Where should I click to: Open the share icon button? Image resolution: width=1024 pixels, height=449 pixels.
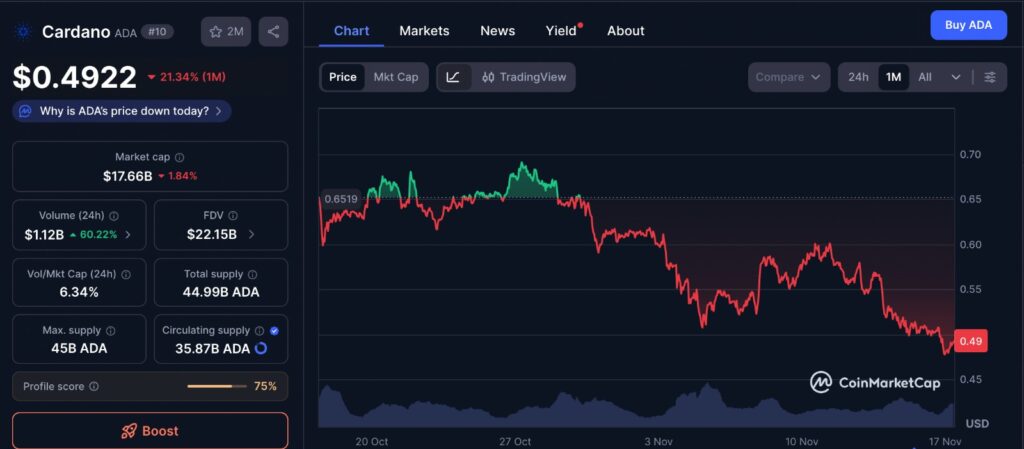tap(274, 31)
